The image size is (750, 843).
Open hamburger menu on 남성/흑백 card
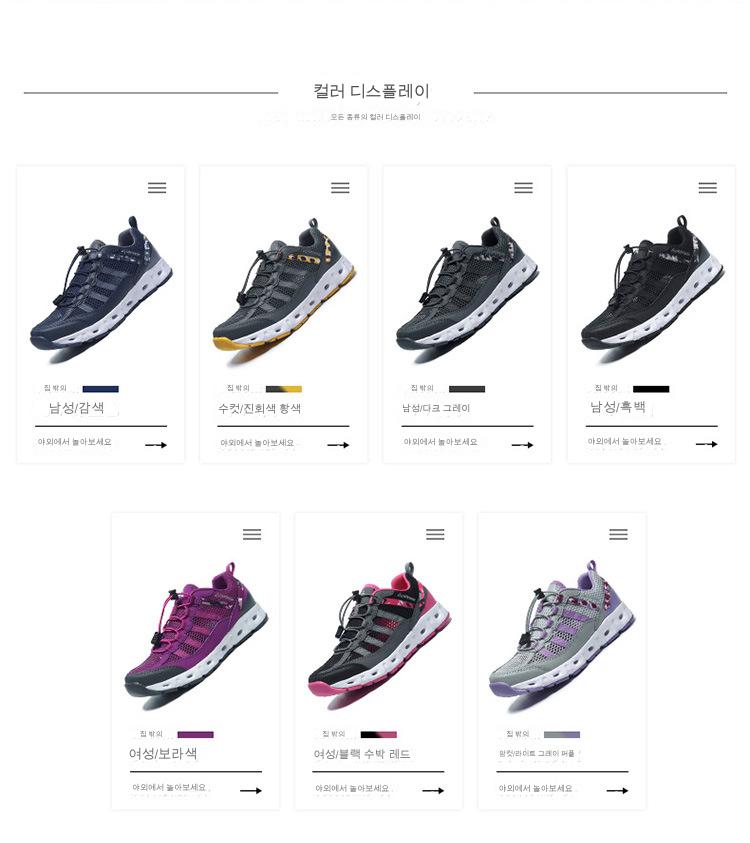point(708,188)
